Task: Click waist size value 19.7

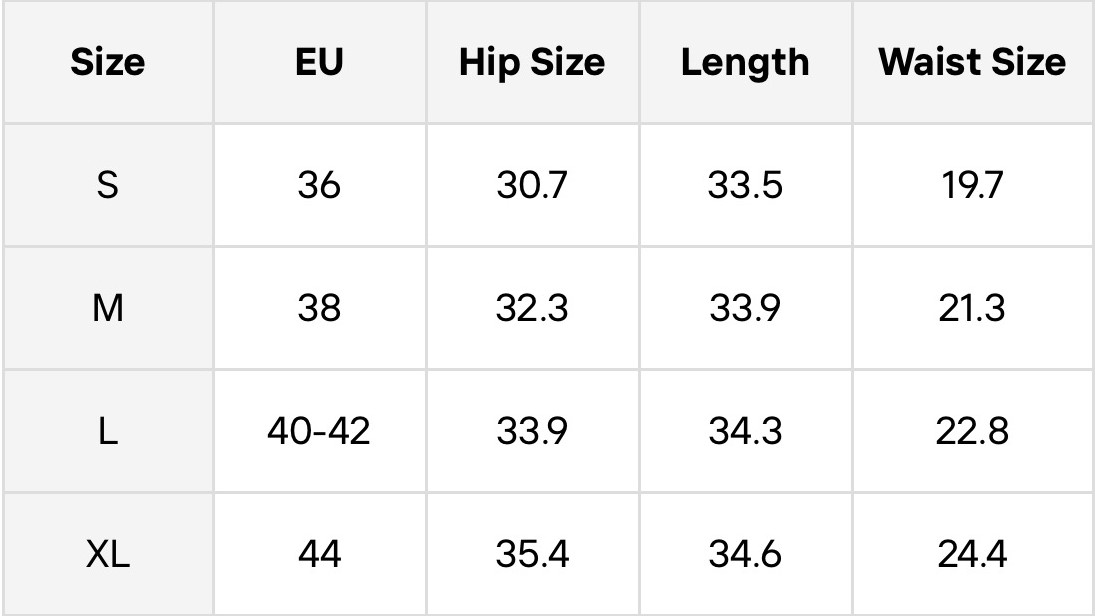Action: coord(972,185)
